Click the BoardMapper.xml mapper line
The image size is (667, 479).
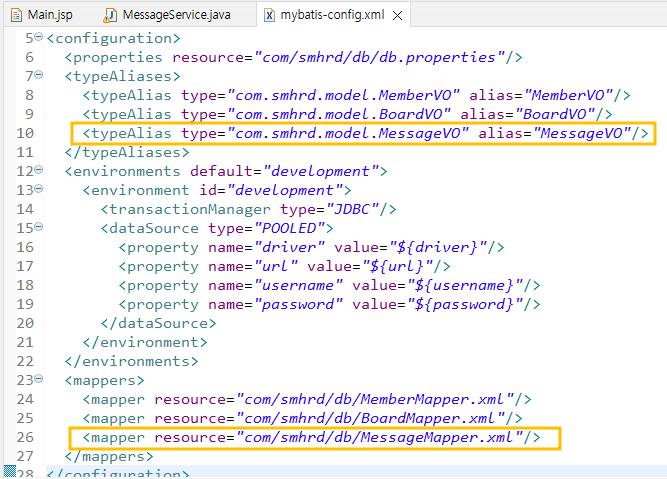(x=302, y=418)
